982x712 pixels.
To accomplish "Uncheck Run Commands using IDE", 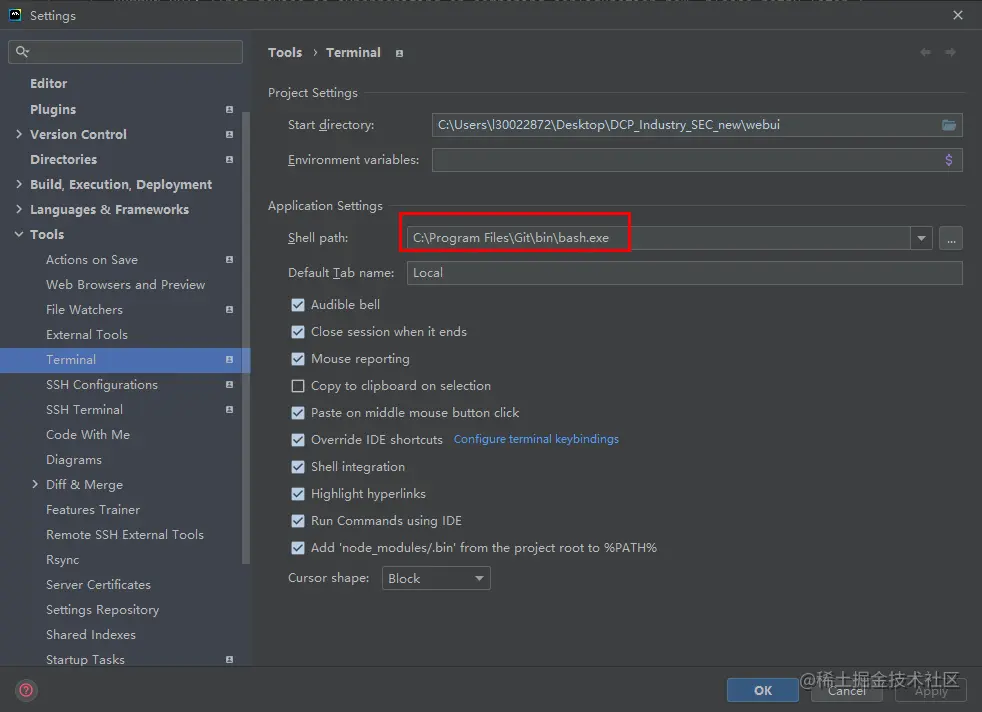I will tap(298, 520).
